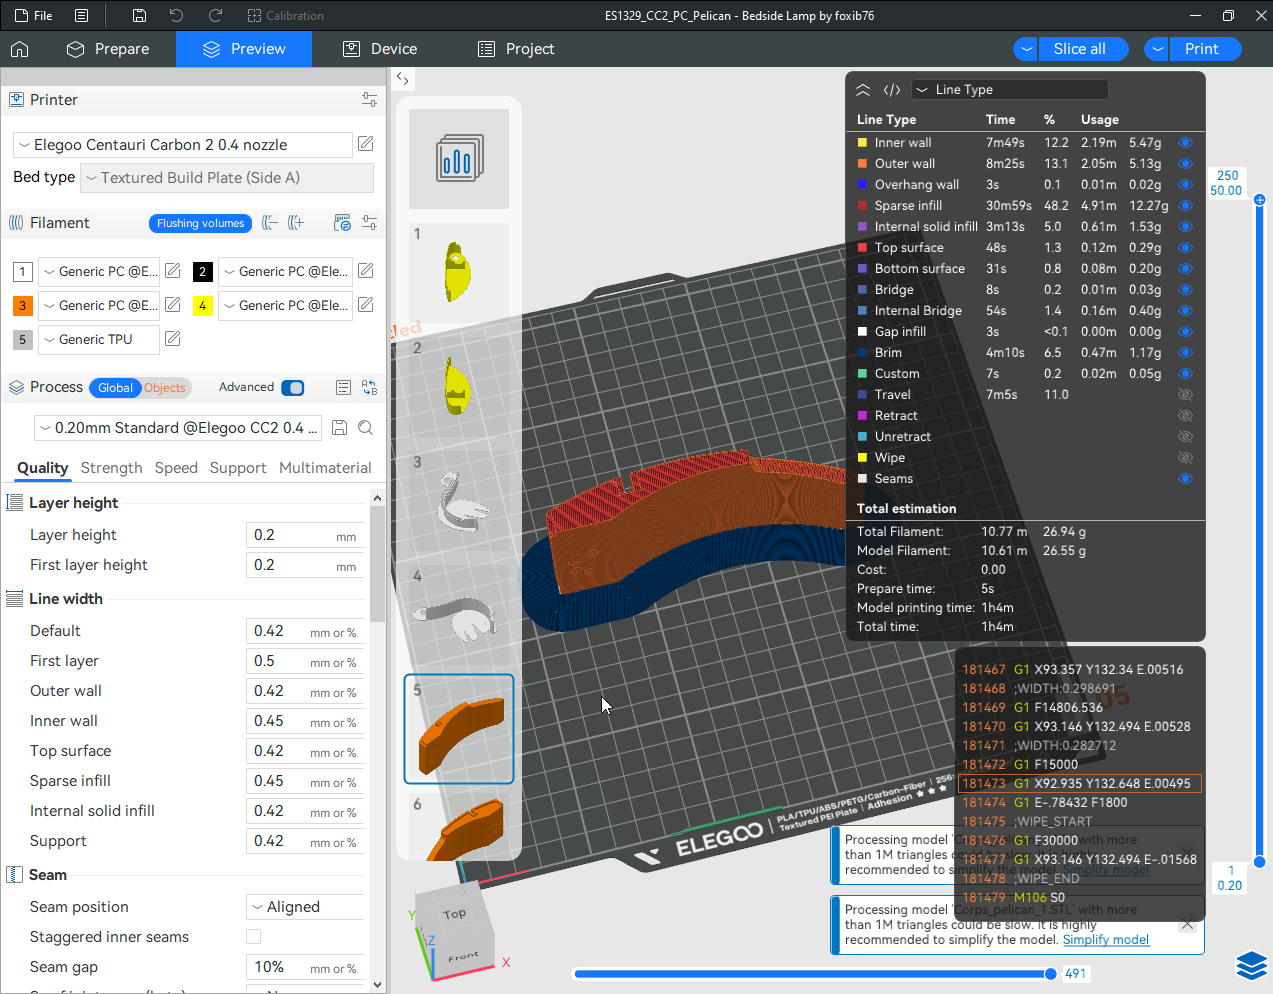Expand the printer selection dropdown
The height and width of the screenshot is (994, 1273).
pyautogui.click(x=183, y=145)
